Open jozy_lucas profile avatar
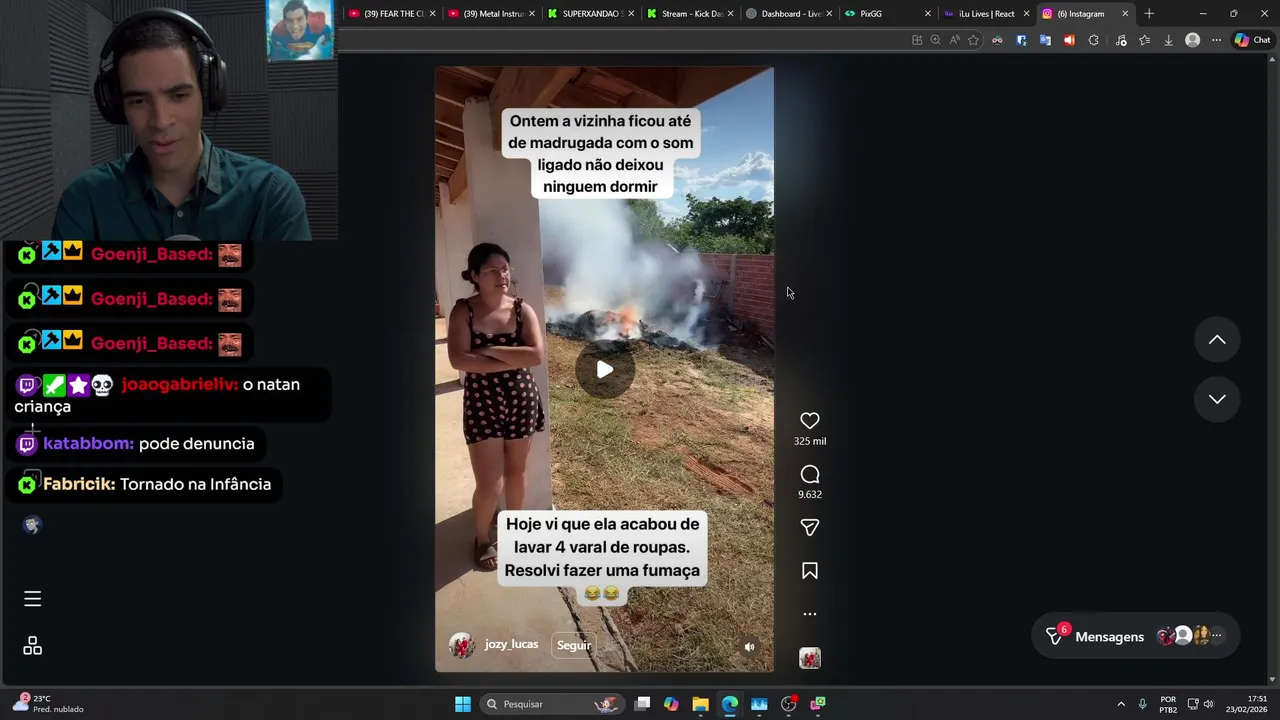This screenshot has height=720, width=1280. point(461,645)
